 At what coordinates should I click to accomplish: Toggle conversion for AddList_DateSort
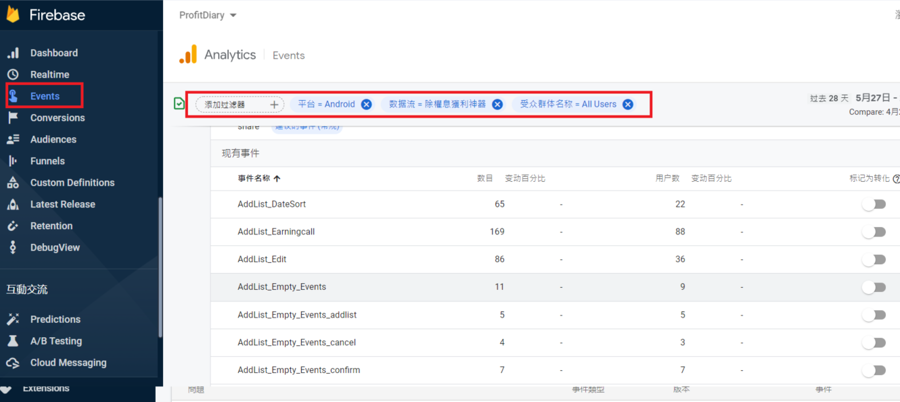click(x=874, y=204)
